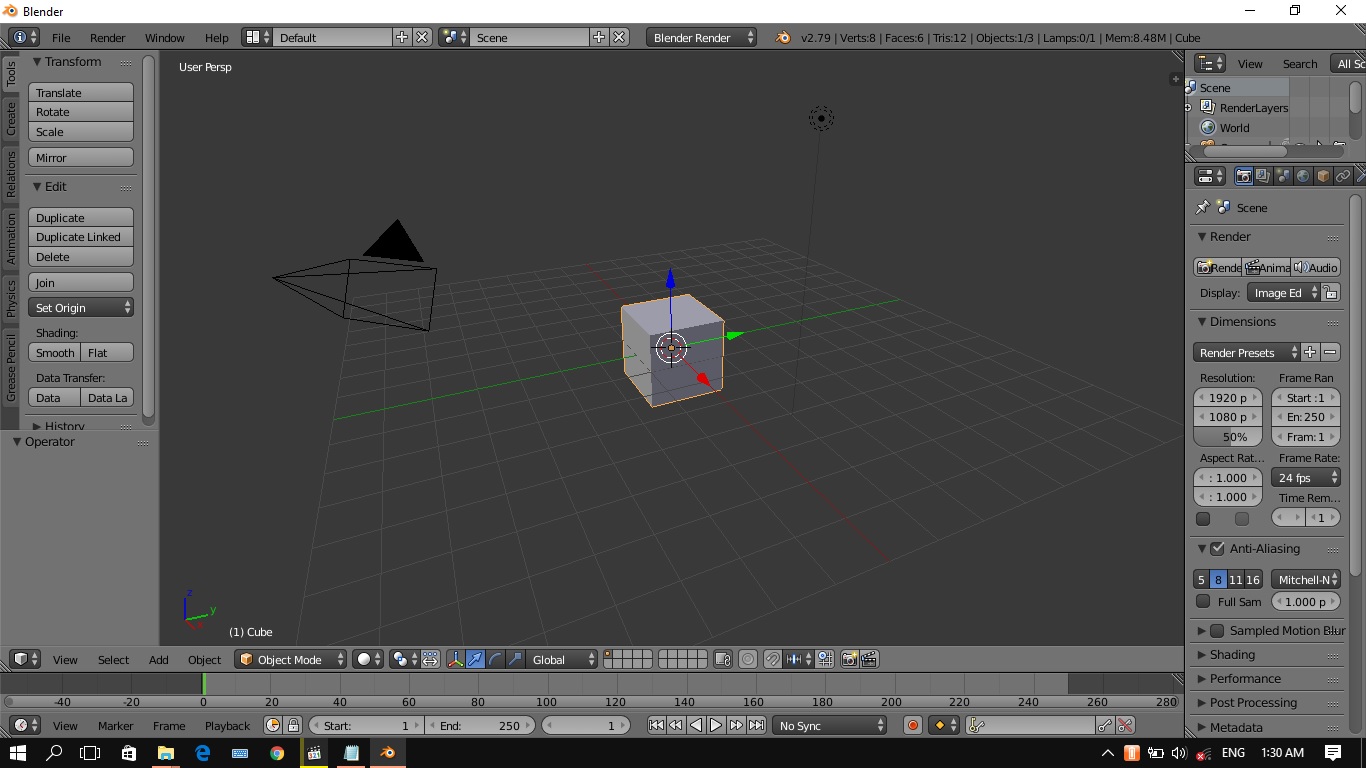Open the Render properties camera tab
This screenshot has height=768, width=1366.
pos(1243,176)
